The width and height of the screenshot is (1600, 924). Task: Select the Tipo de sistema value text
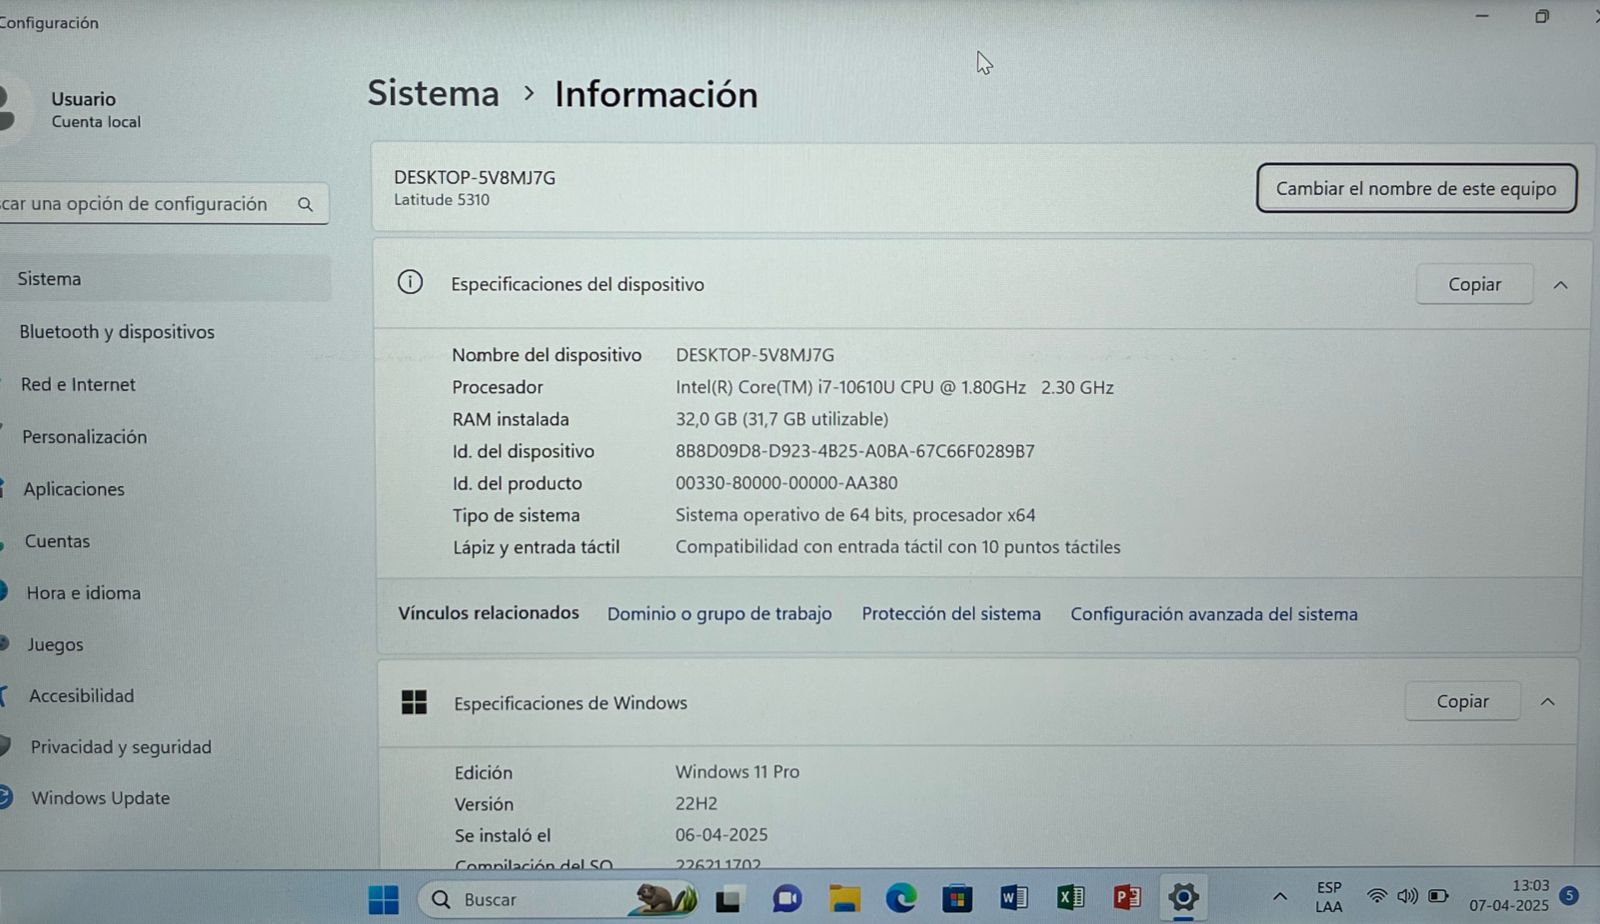(855, 515)
